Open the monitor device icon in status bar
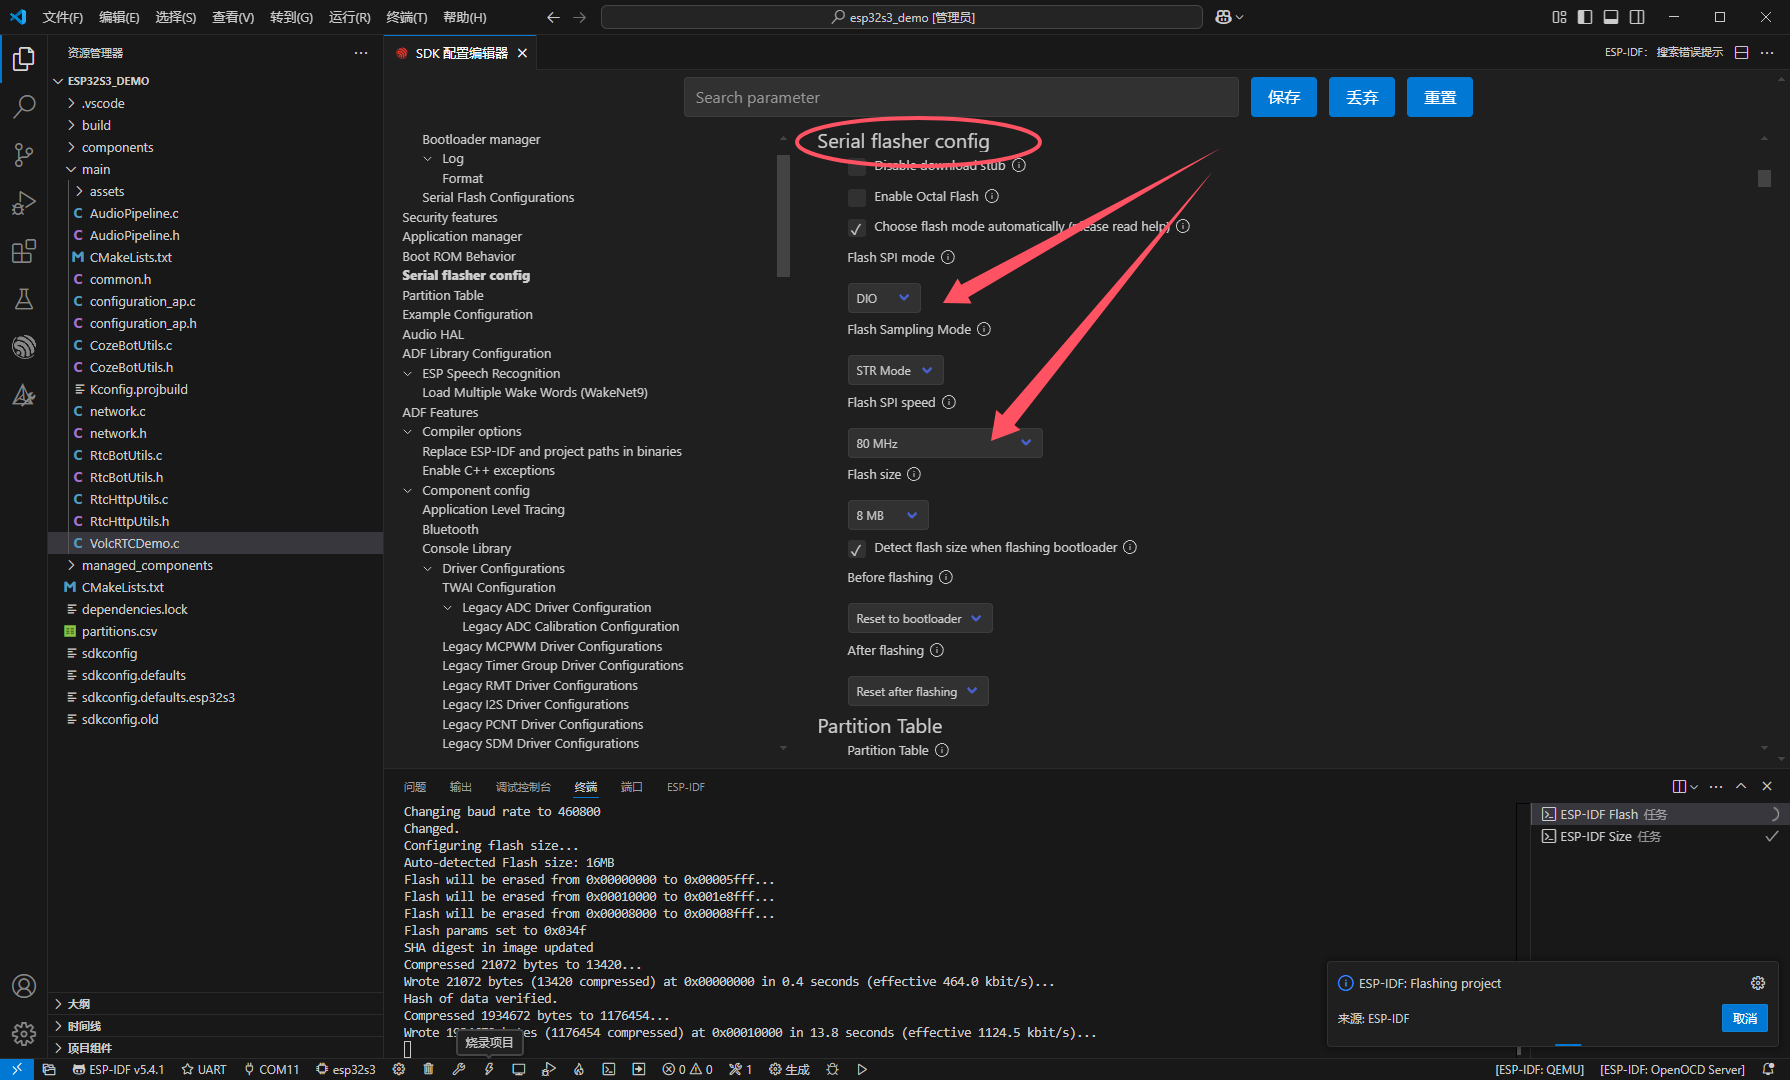 coord(519,1069)
